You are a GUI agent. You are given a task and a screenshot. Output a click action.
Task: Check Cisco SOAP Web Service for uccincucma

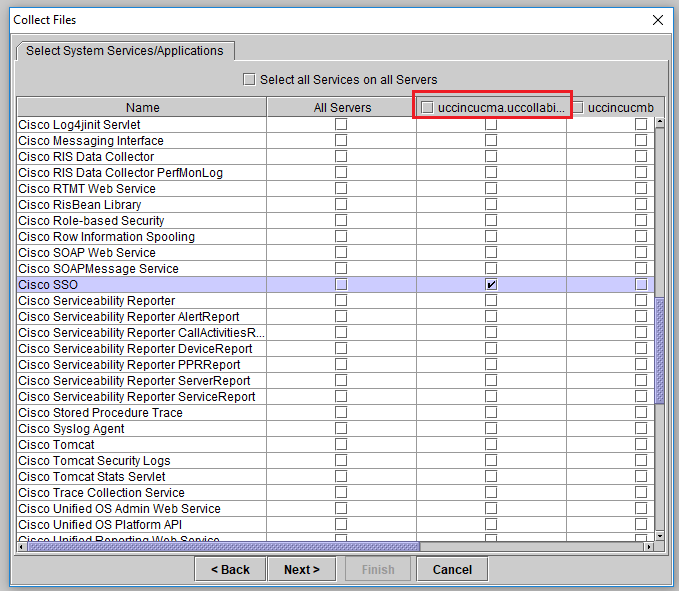click(x=491, y=252)
